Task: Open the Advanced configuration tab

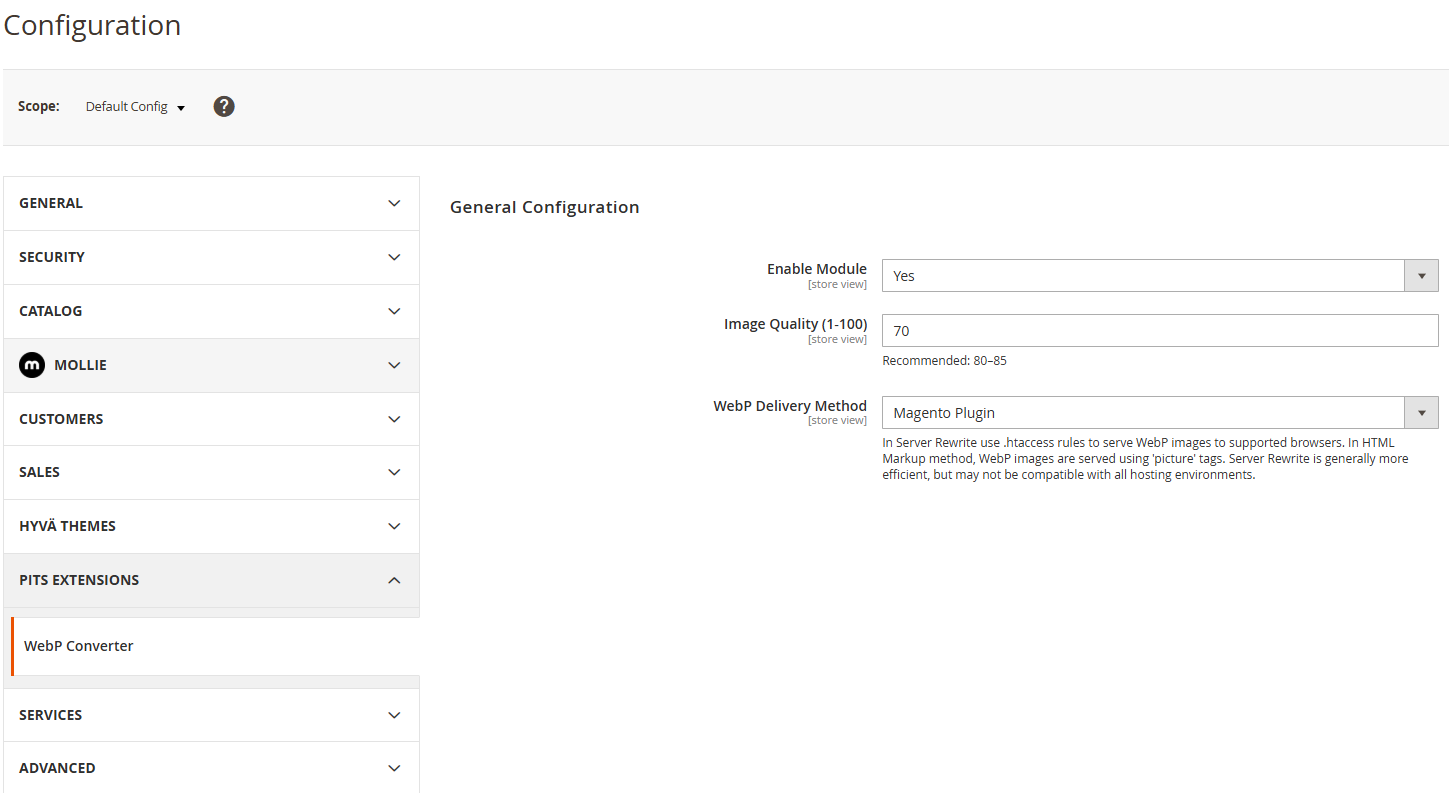Action: coord(57,768)
